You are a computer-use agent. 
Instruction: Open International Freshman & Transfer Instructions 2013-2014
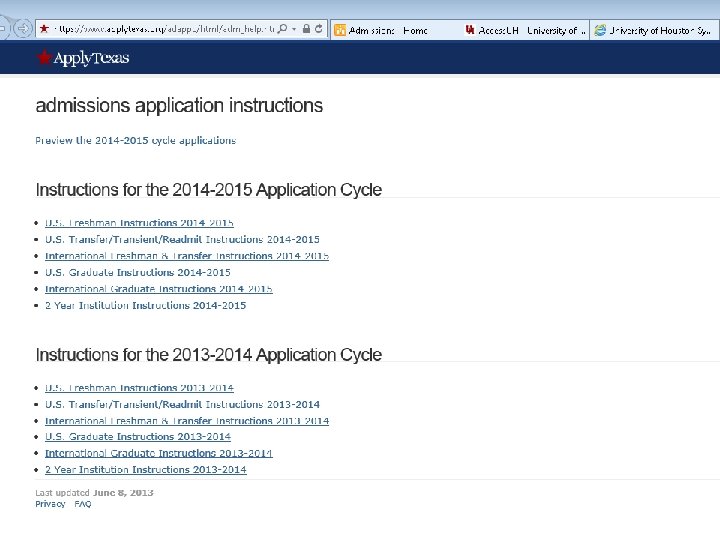tap(187, 421)
